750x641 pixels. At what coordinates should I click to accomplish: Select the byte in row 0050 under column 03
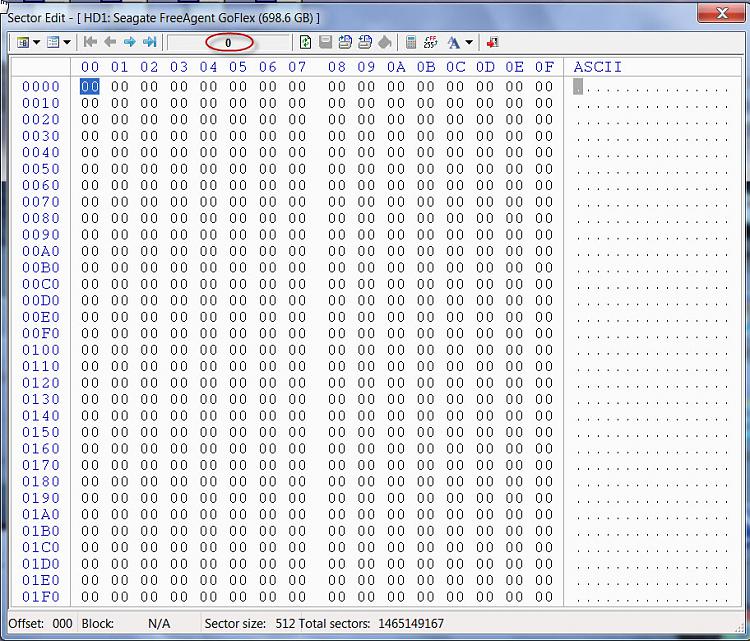tap(179, 169)
